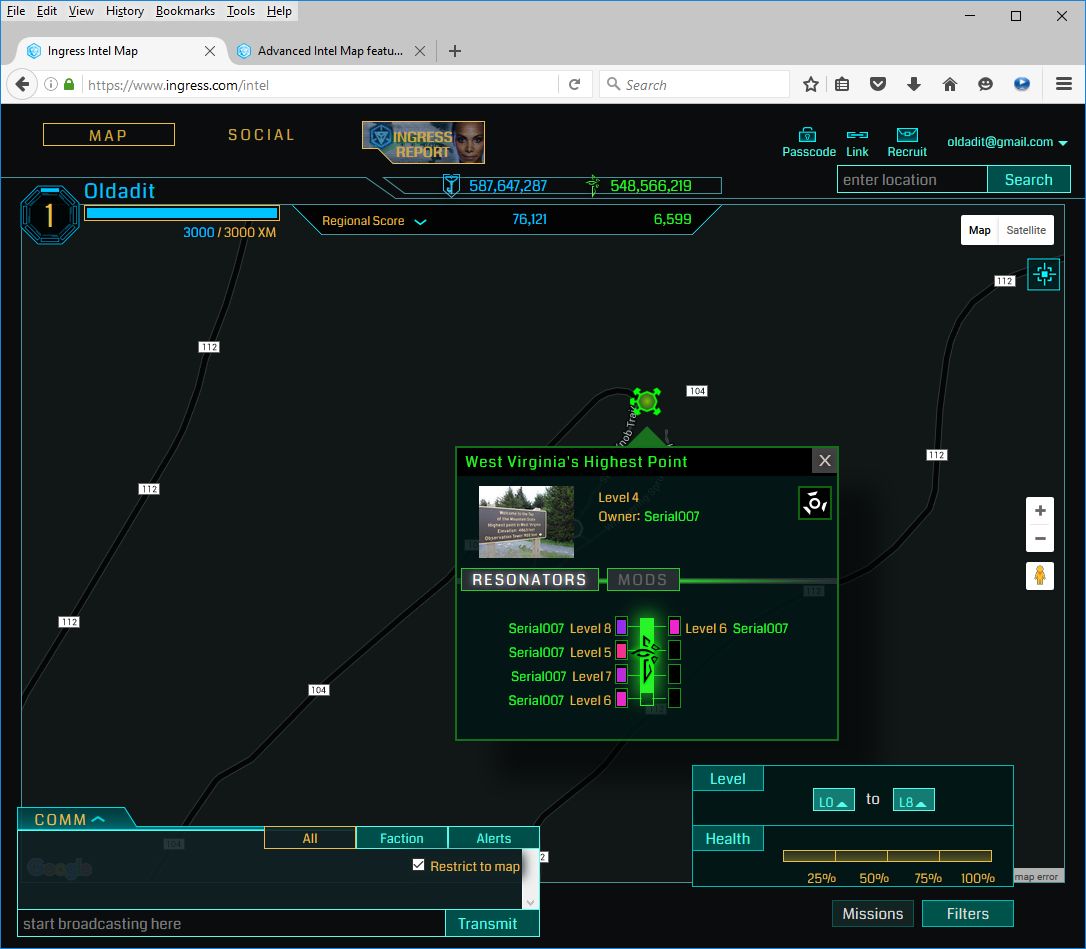Click the portal link icon in popup

point(815,503)
